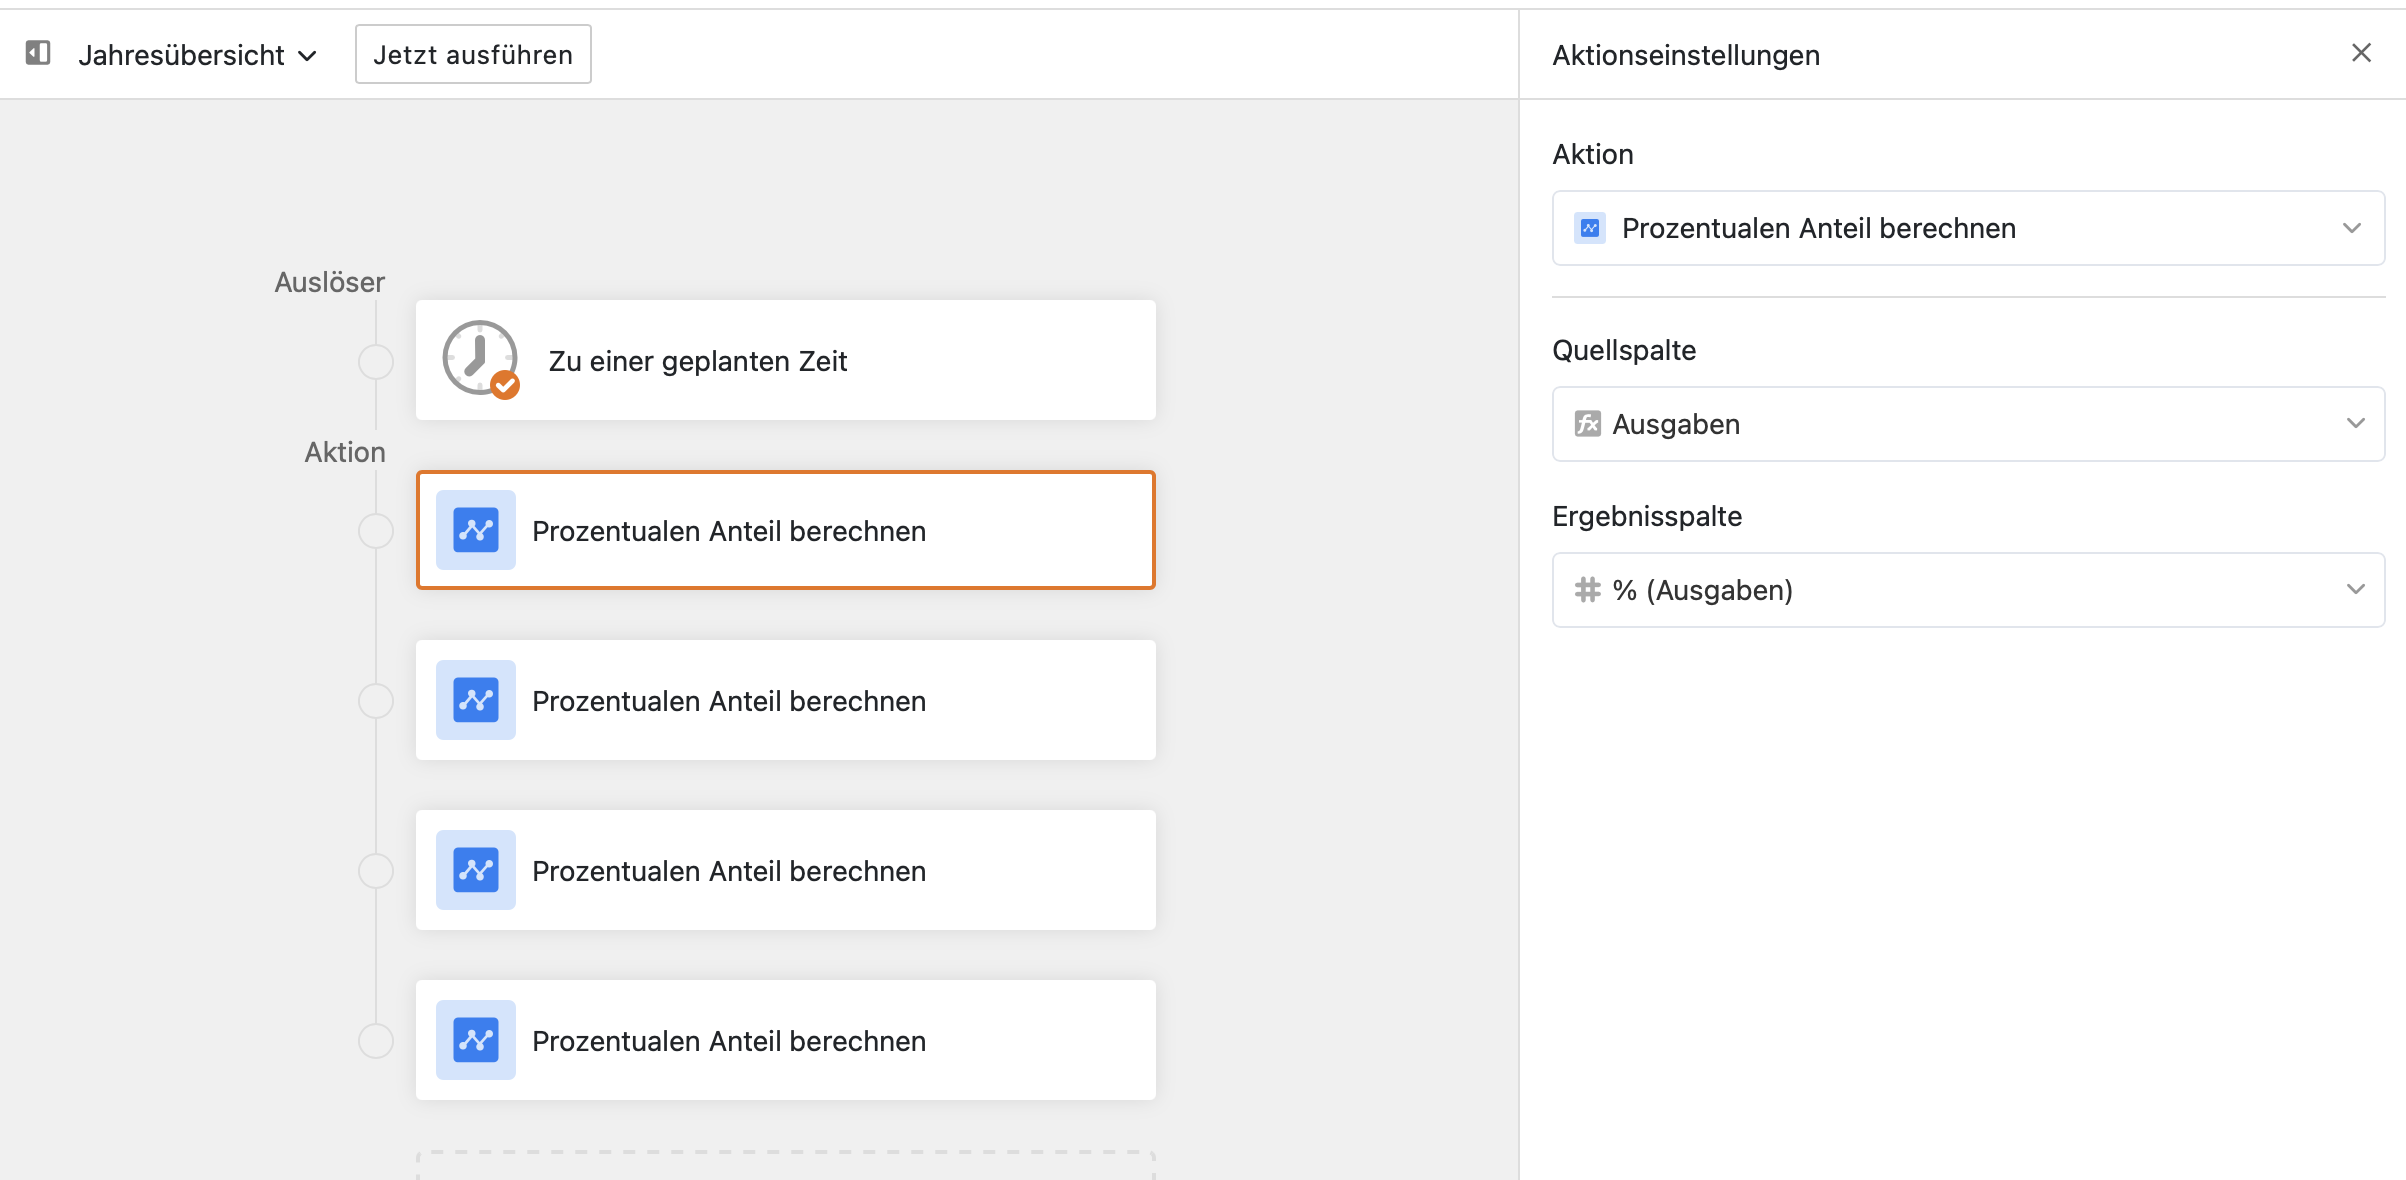The width and height of the screenshot is (2406, 1180).
Task: Click the hash number icon beside % (Ausgaben)
Action: click(1587, 590)
